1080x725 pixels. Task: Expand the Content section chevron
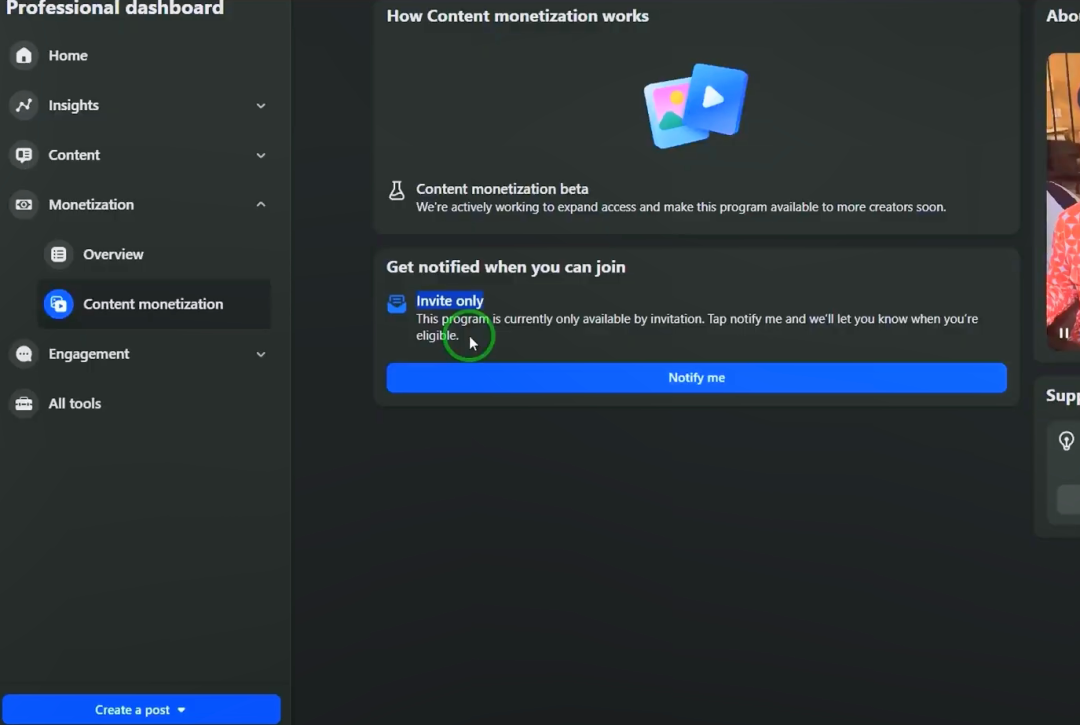pyautogui.click(x=261, y=155)
